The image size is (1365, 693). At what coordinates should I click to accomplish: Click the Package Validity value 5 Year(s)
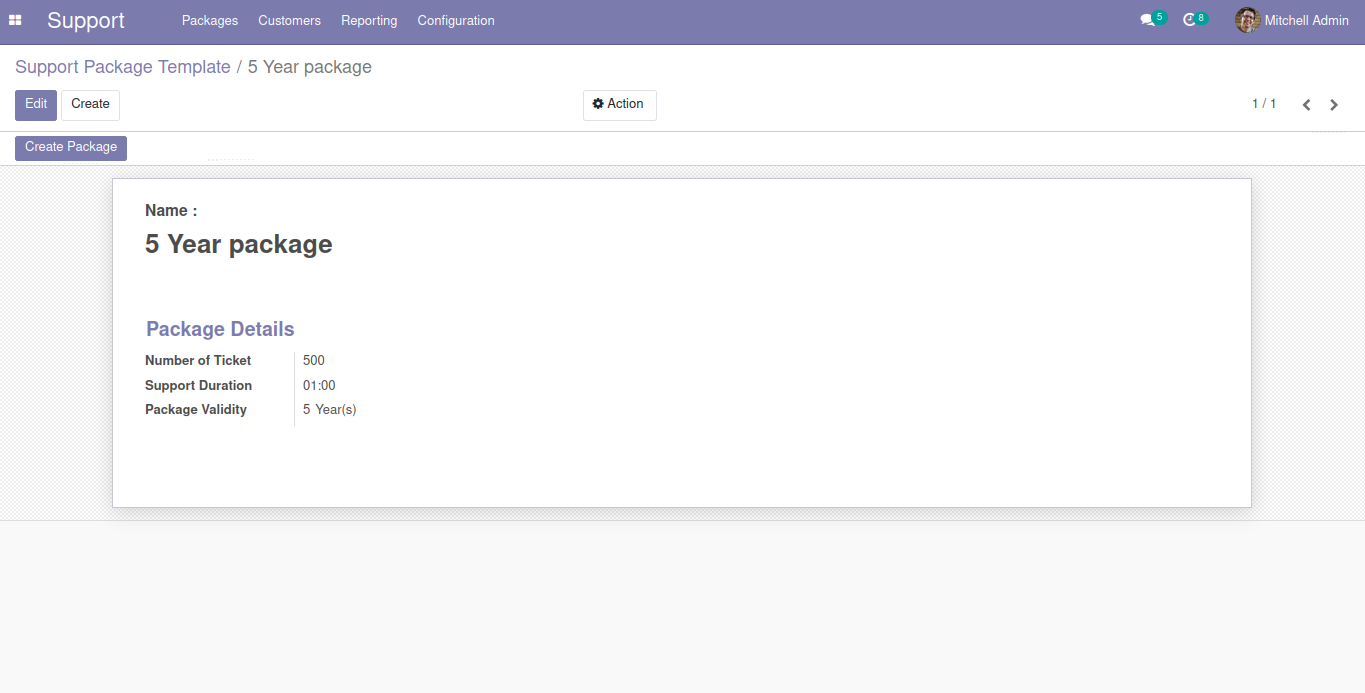pyautogui.click(x=330, y=410)
